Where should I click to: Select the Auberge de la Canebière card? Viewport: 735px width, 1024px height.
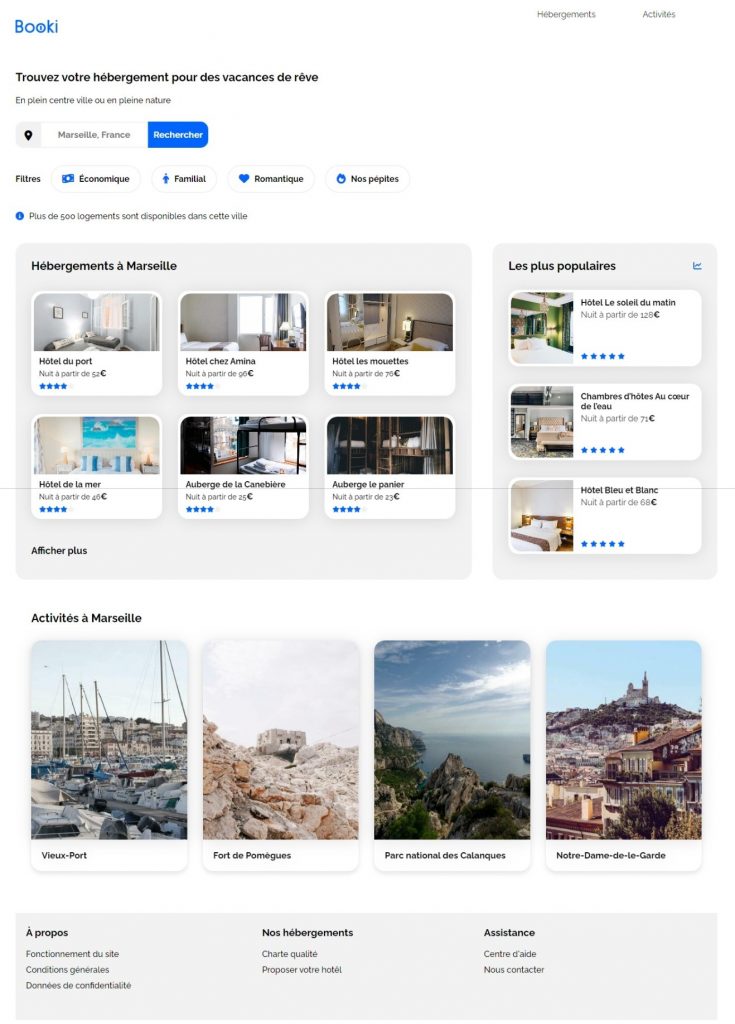click(243, 467)
